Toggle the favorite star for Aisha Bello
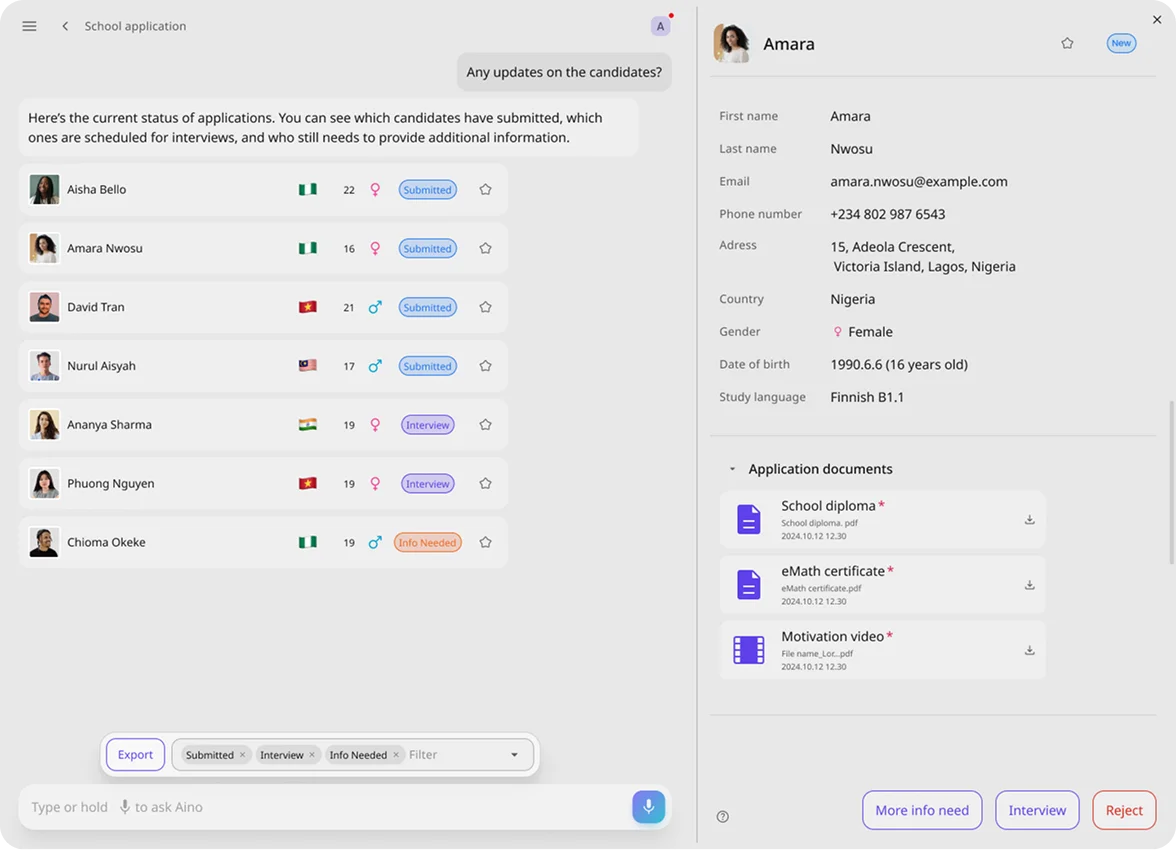The width and height of the screenshot is (1176, 850). pyautogui.click(x=485, y=189)
